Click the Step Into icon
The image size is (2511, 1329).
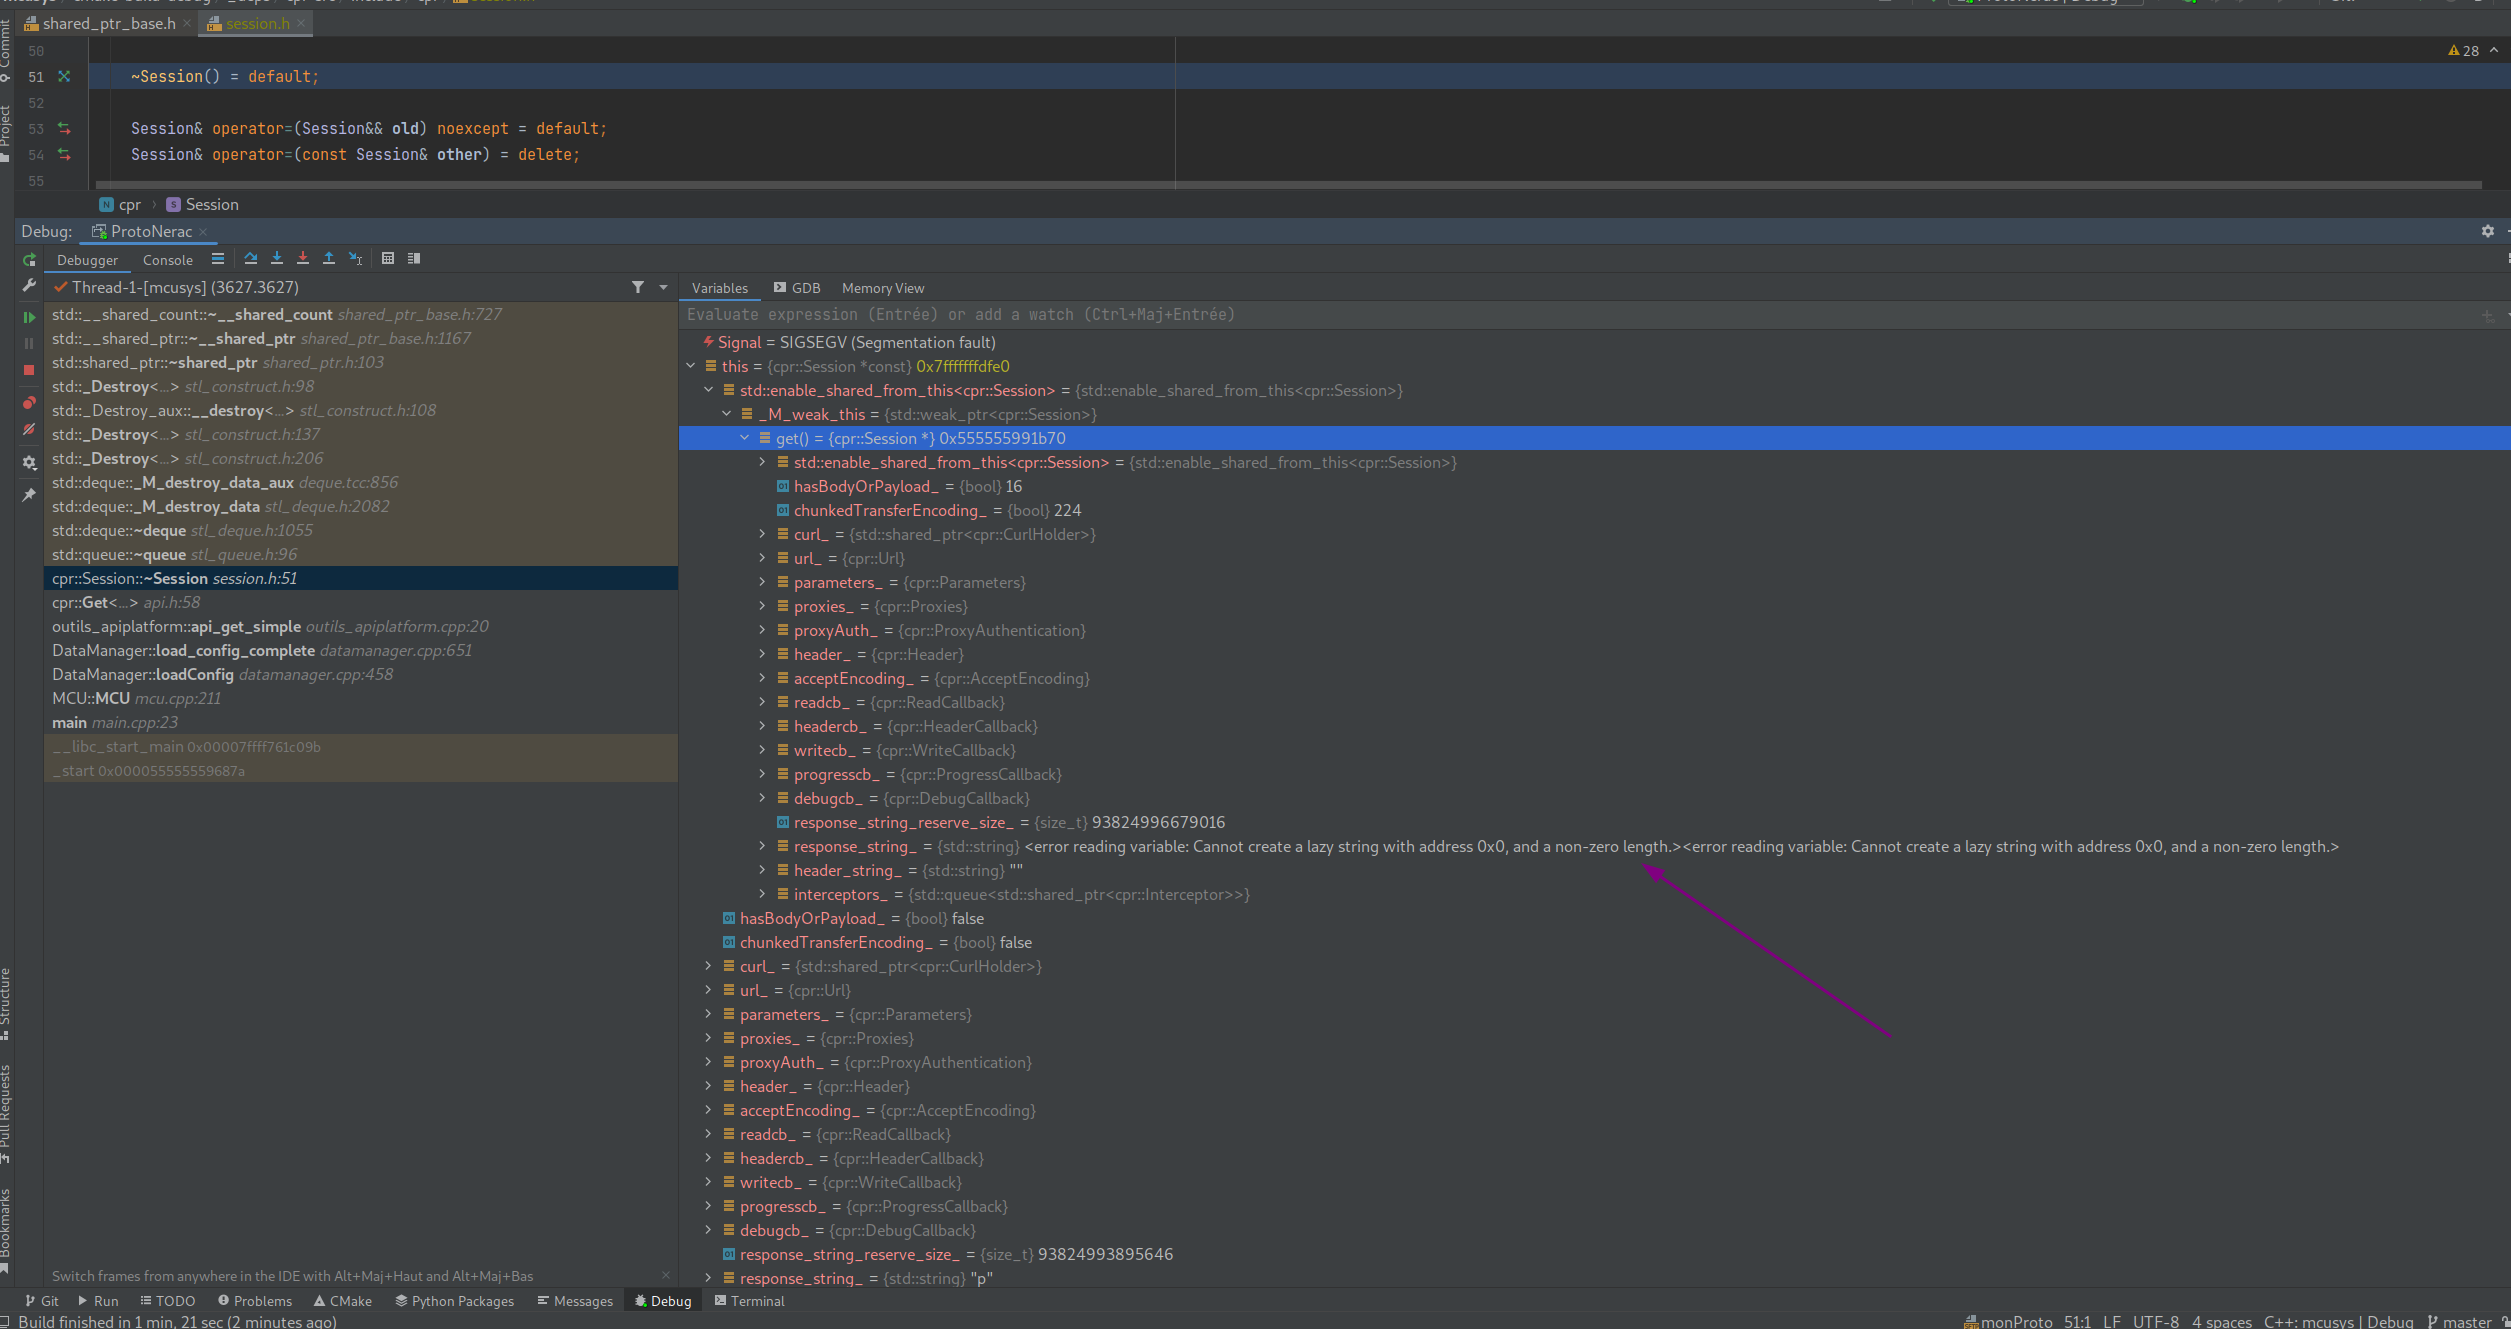(x=277, y=259)
